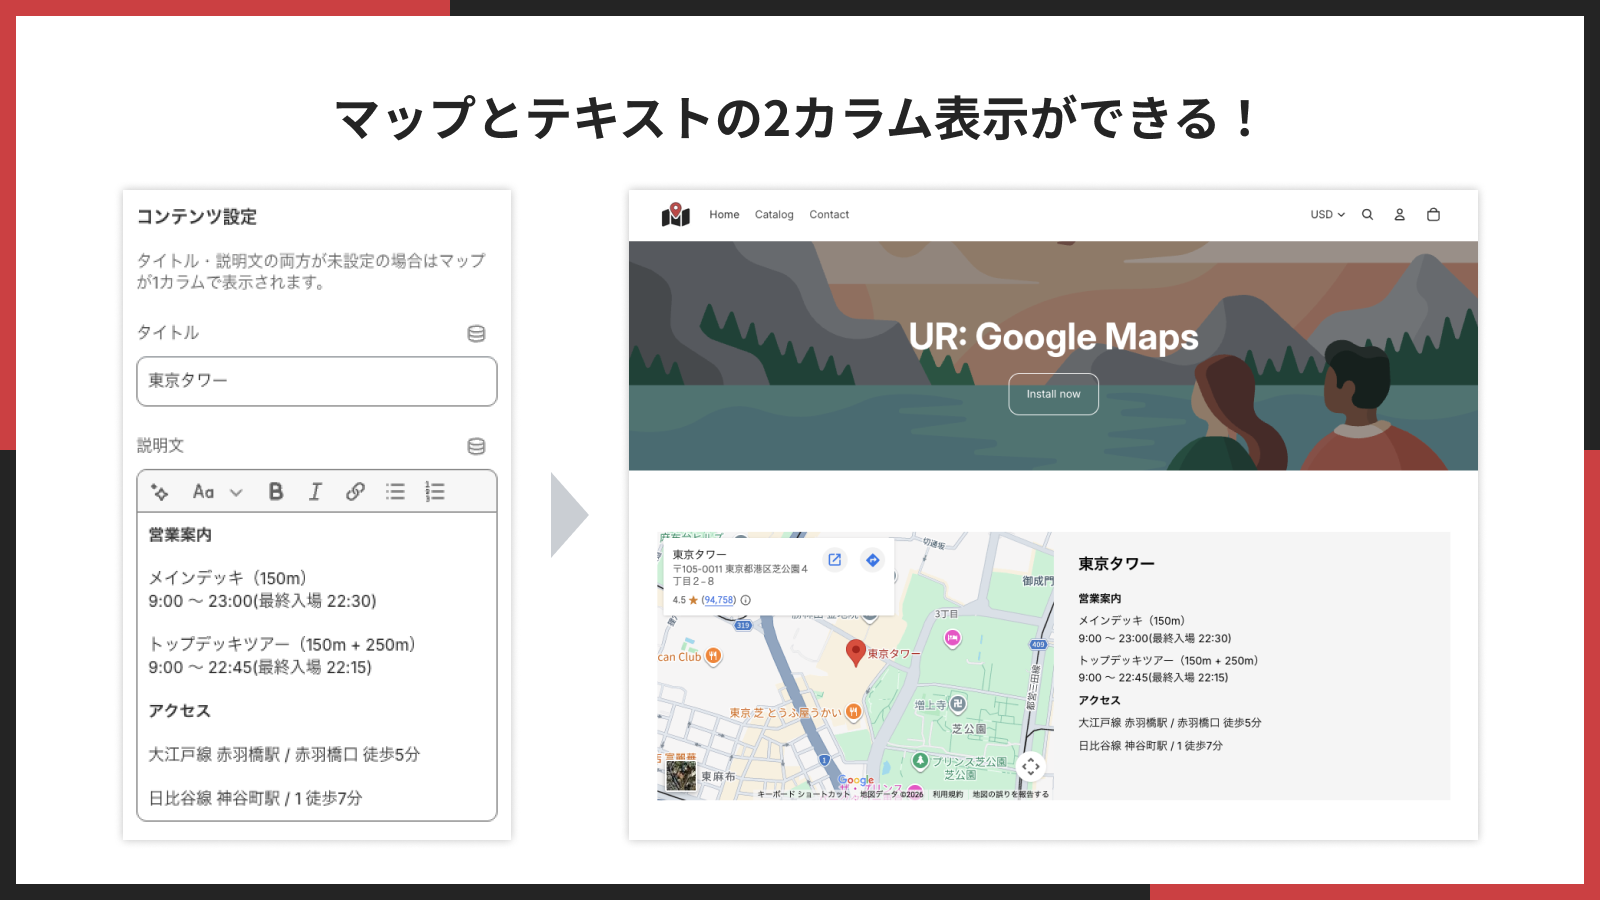
Task: Click the title field containing 東京タワー
Action: 317,381
